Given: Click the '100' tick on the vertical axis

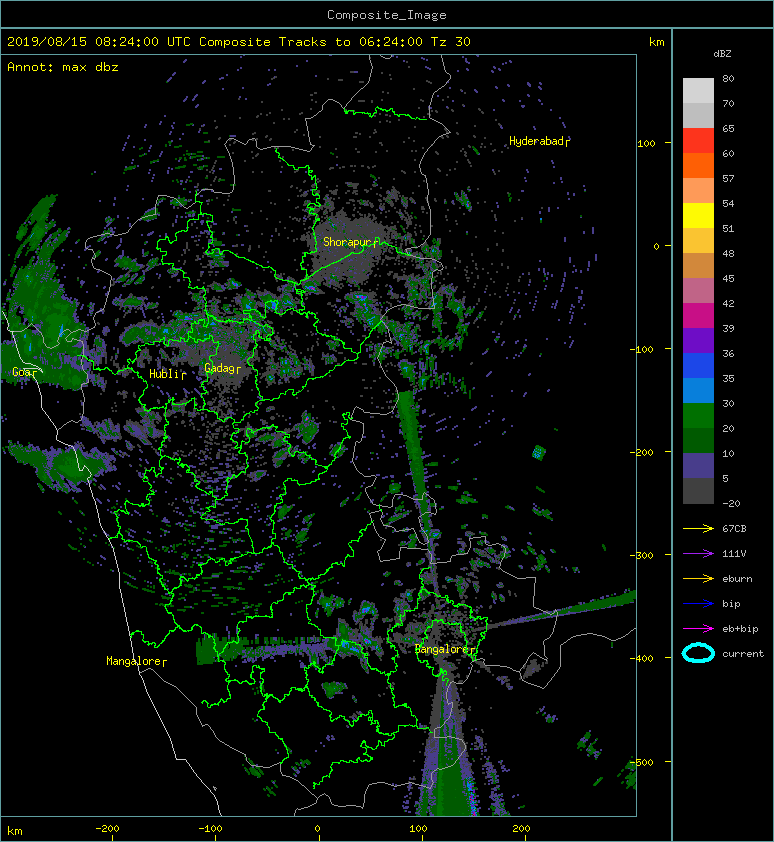Looking at the screenshot, I should tap(647, 143).
